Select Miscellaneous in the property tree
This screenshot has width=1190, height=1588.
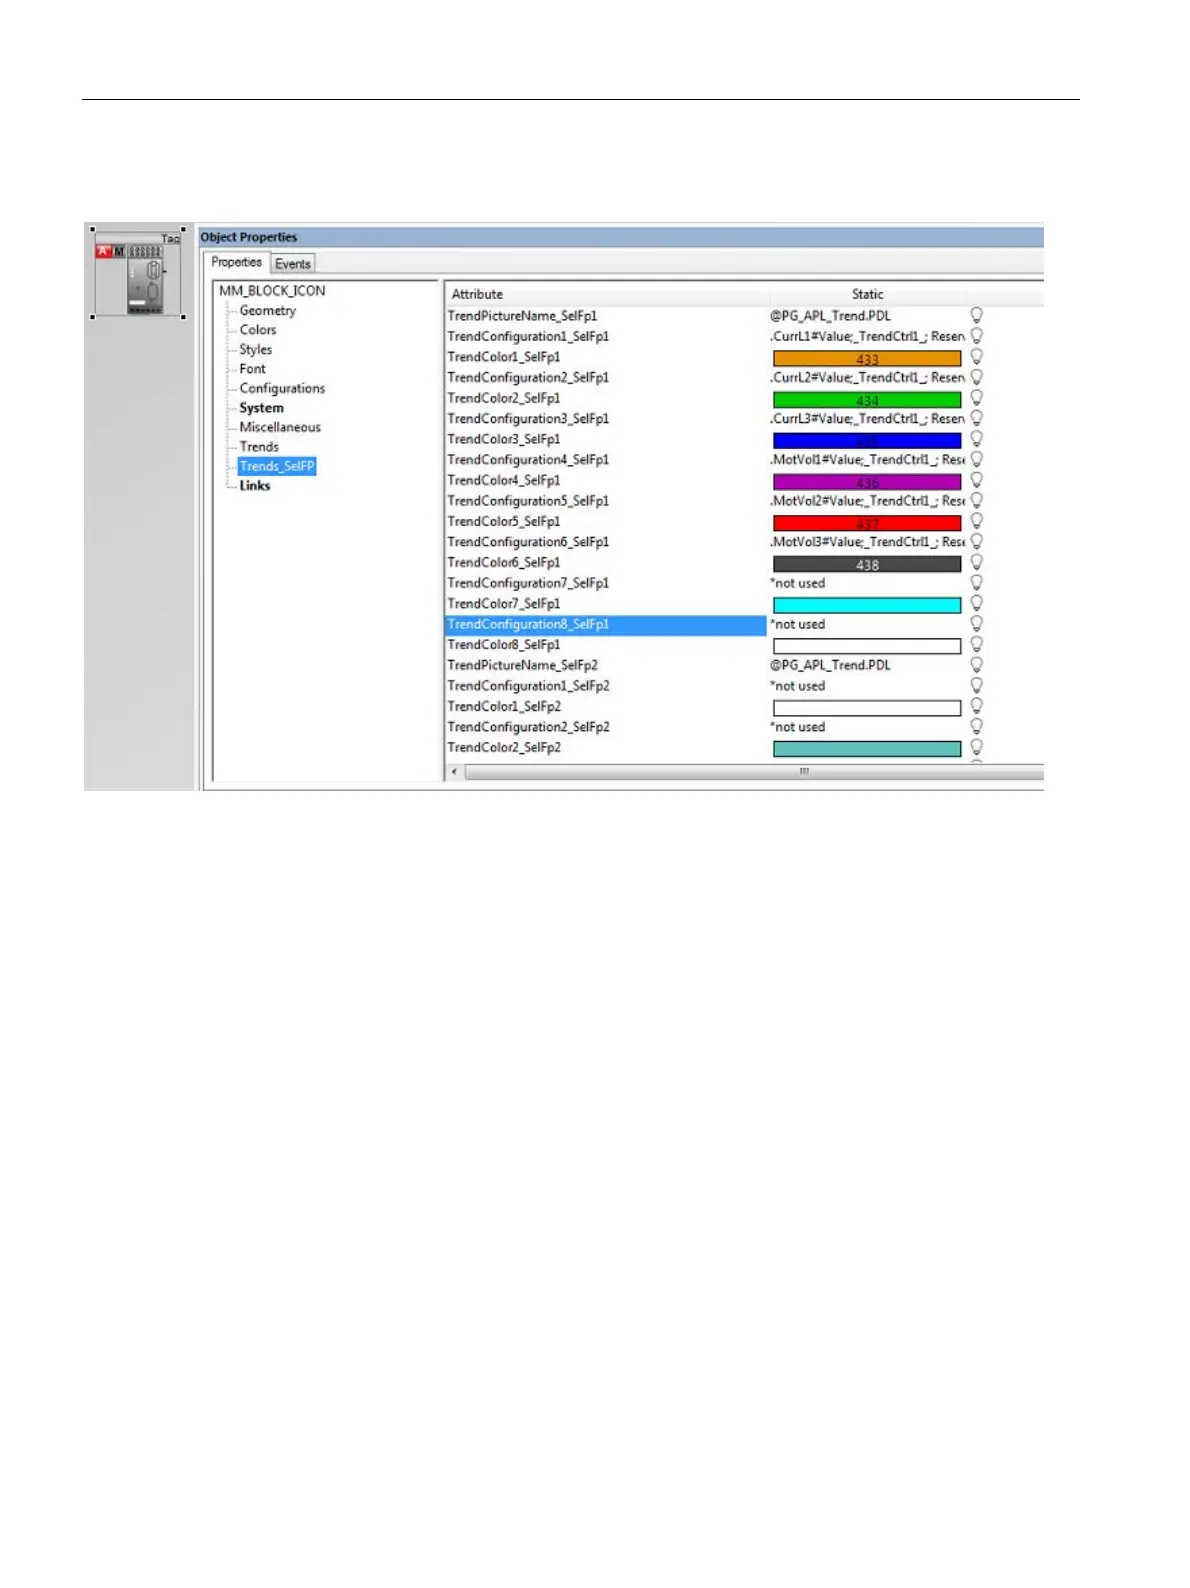(x=280, y=426)
